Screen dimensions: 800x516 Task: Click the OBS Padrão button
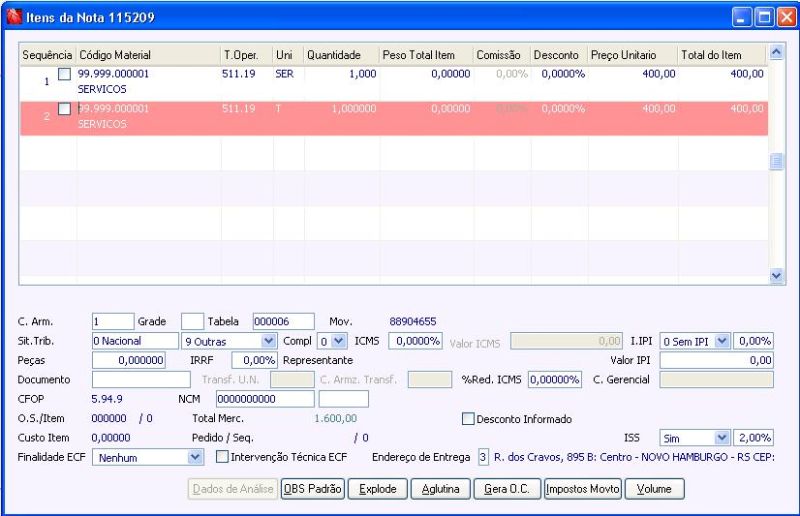313,489
